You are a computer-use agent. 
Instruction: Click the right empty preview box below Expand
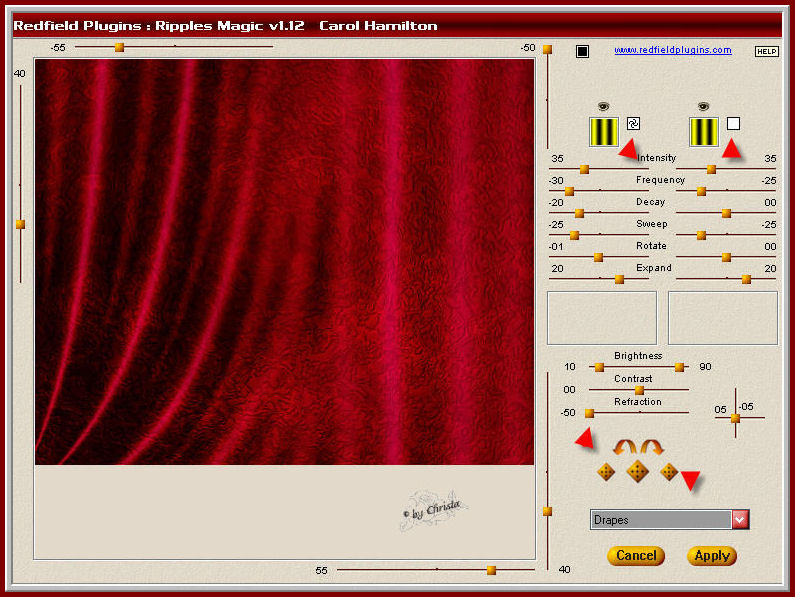pyautogui.click(x=722, y=318)
